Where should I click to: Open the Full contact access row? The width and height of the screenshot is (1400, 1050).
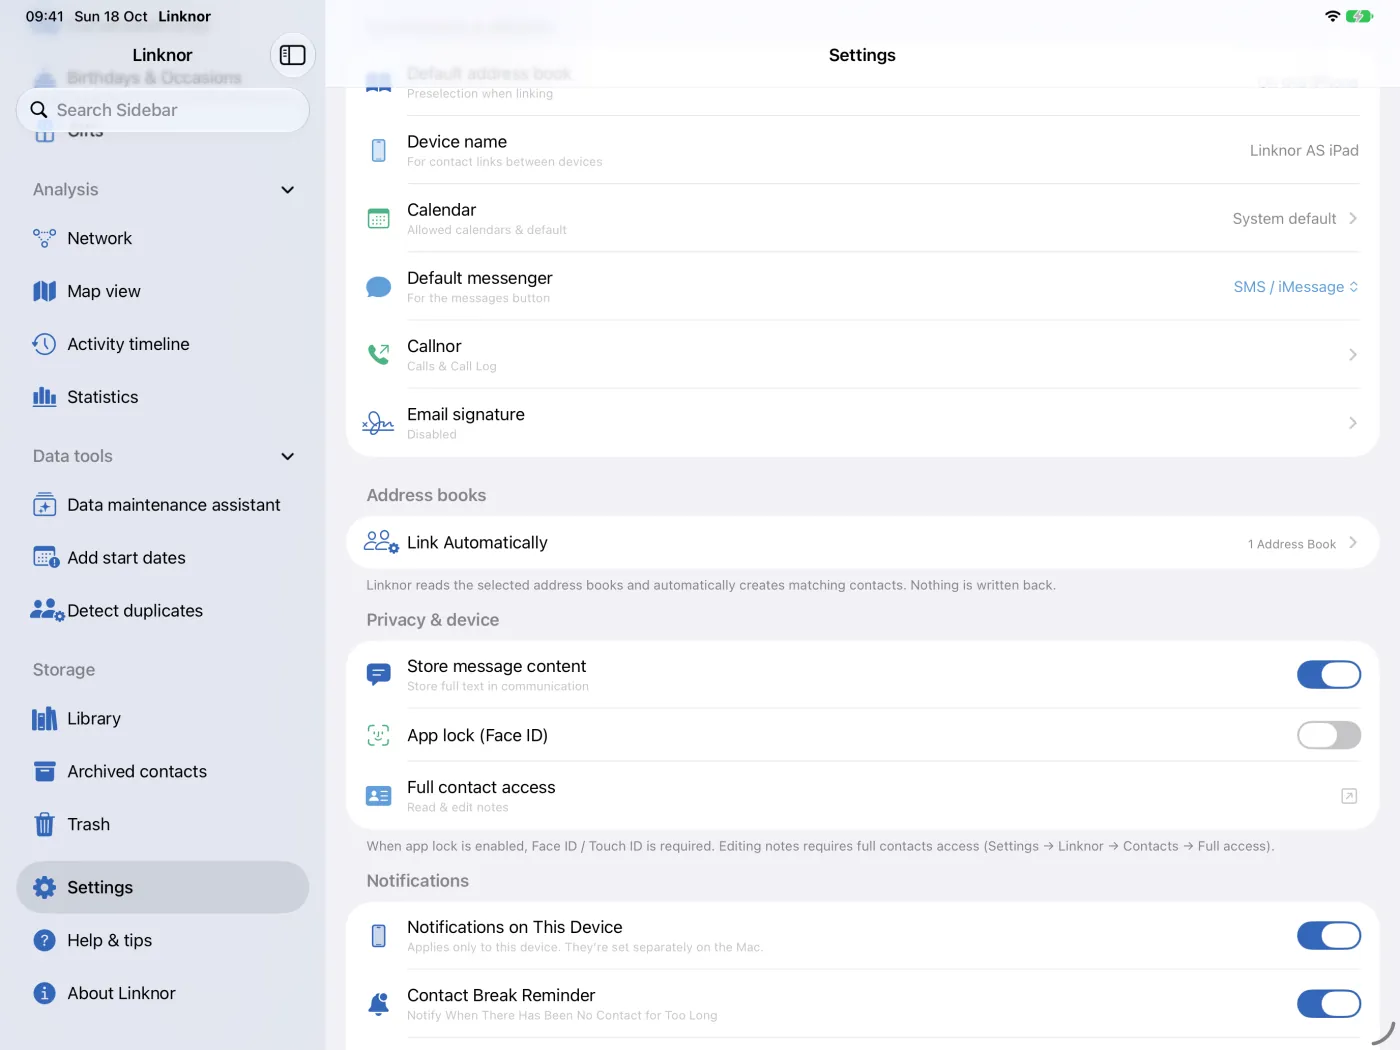(x=863, y=796)
